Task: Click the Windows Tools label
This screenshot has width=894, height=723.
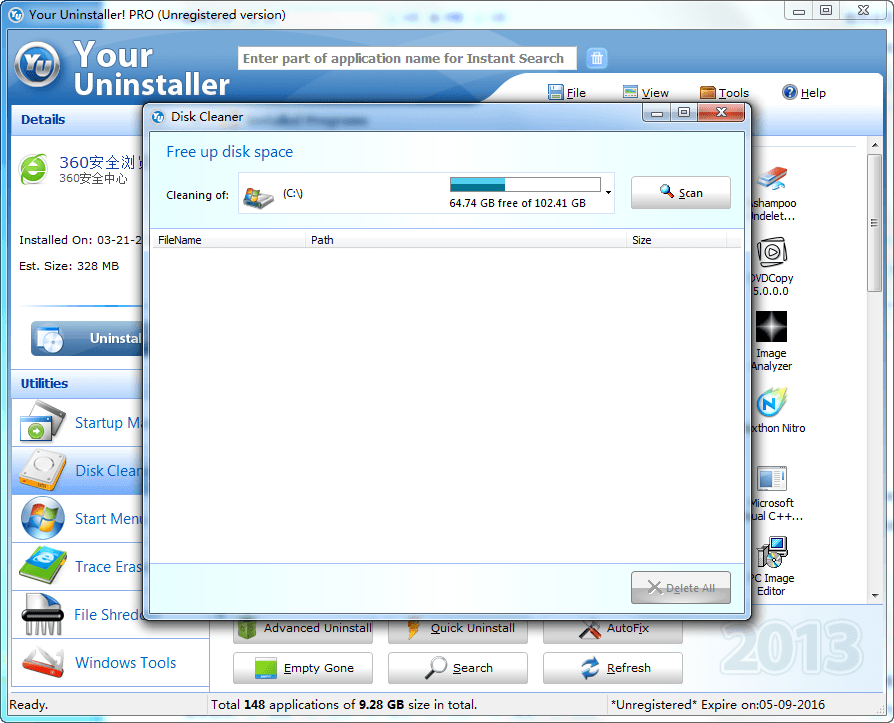Action: pyautogui.click(x=125, y=663)
